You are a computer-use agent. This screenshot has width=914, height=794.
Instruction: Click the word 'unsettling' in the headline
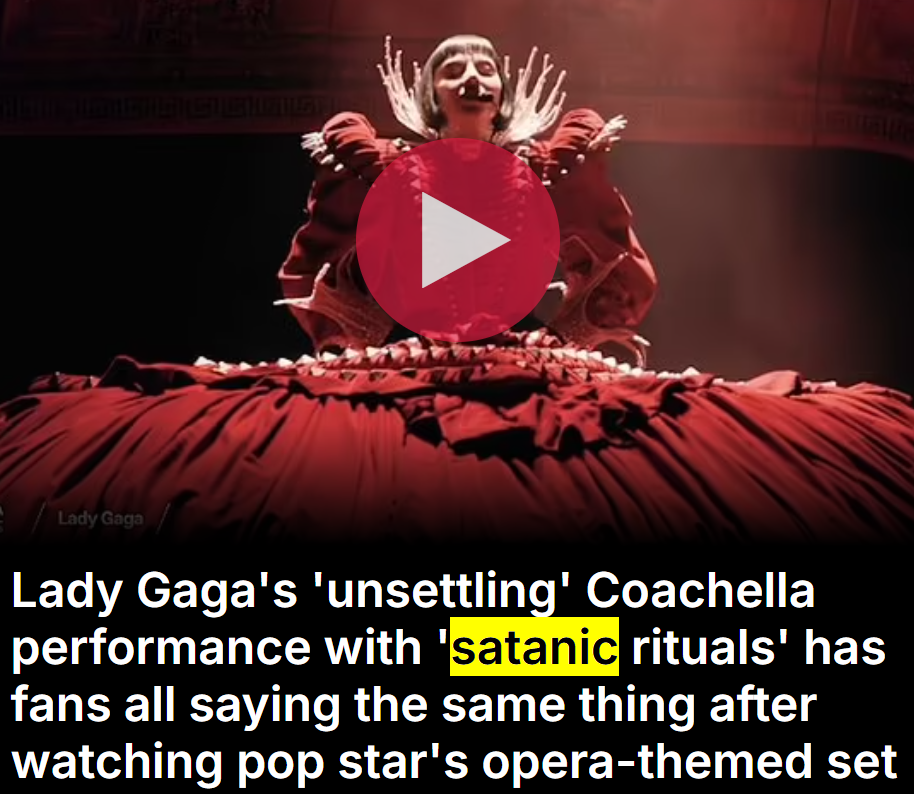[x=436, y=591]
